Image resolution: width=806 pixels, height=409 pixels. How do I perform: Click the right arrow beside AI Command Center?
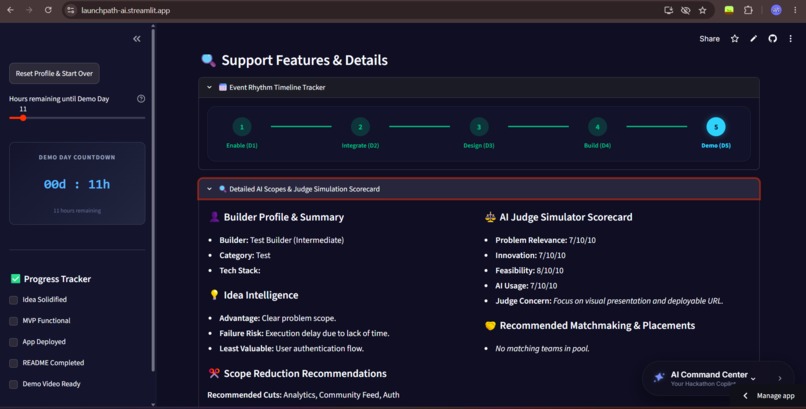780,378
